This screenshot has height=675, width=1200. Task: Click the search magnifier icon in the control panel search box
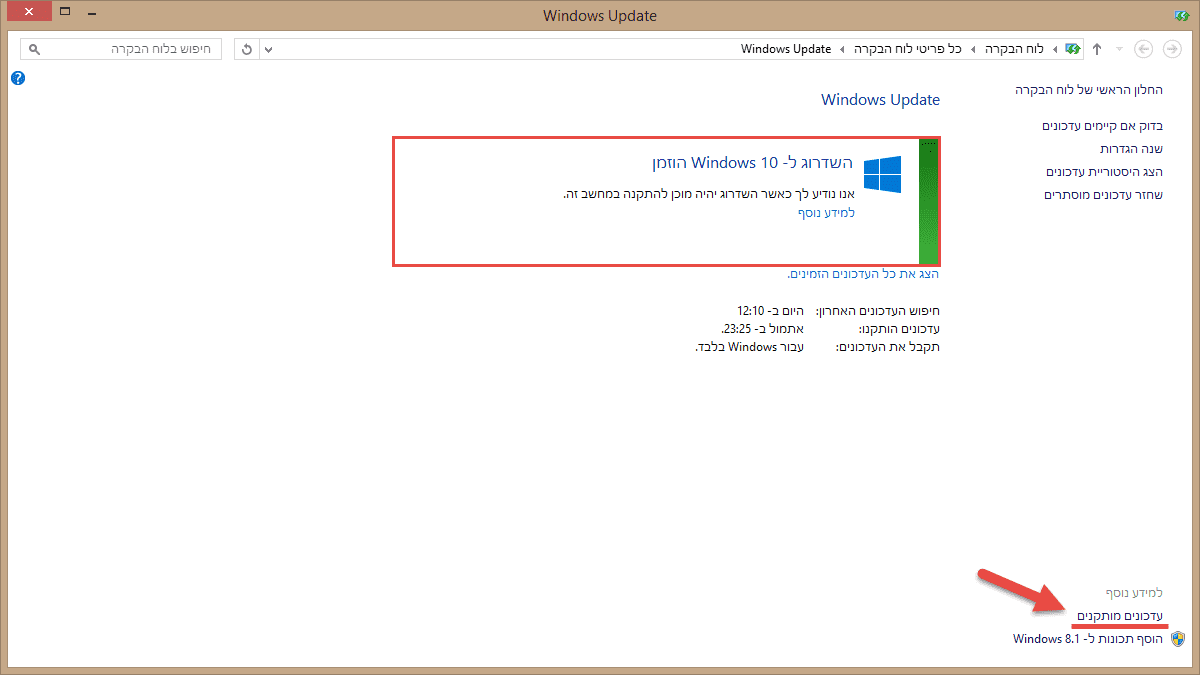click(x=34, y=49)
